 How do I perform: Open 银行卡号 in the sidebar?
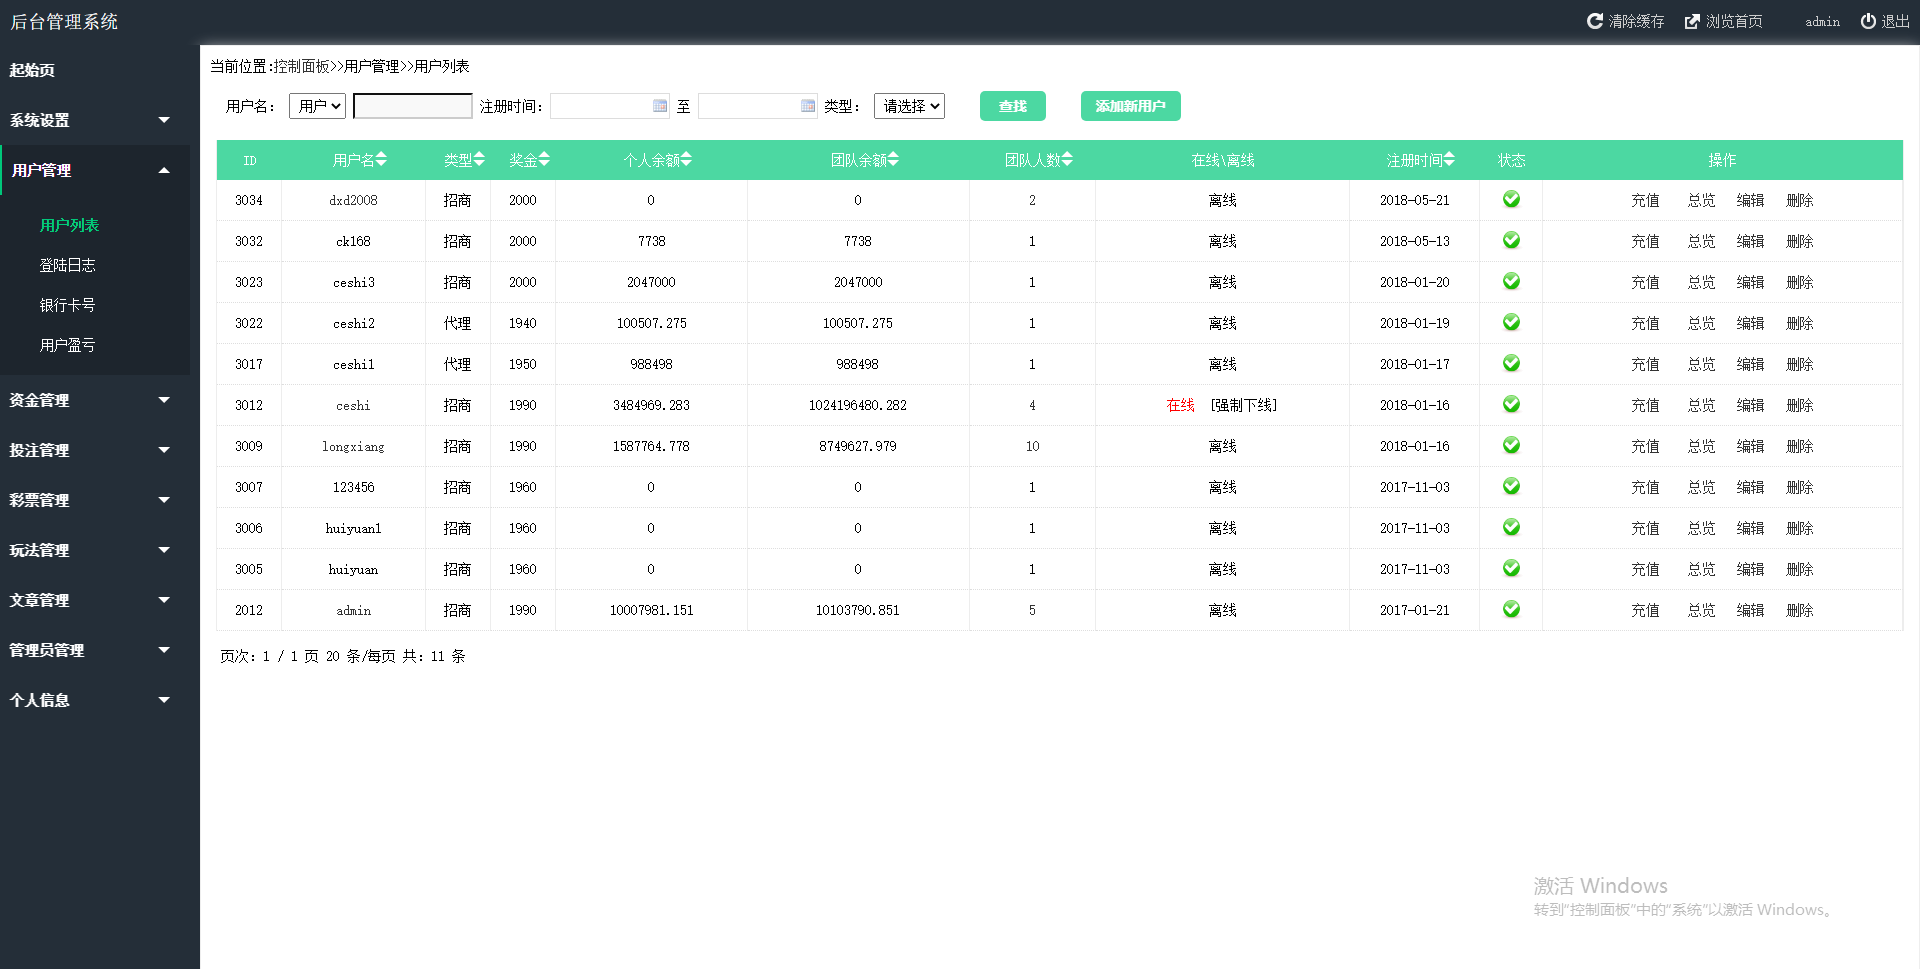tap(67, 305)
